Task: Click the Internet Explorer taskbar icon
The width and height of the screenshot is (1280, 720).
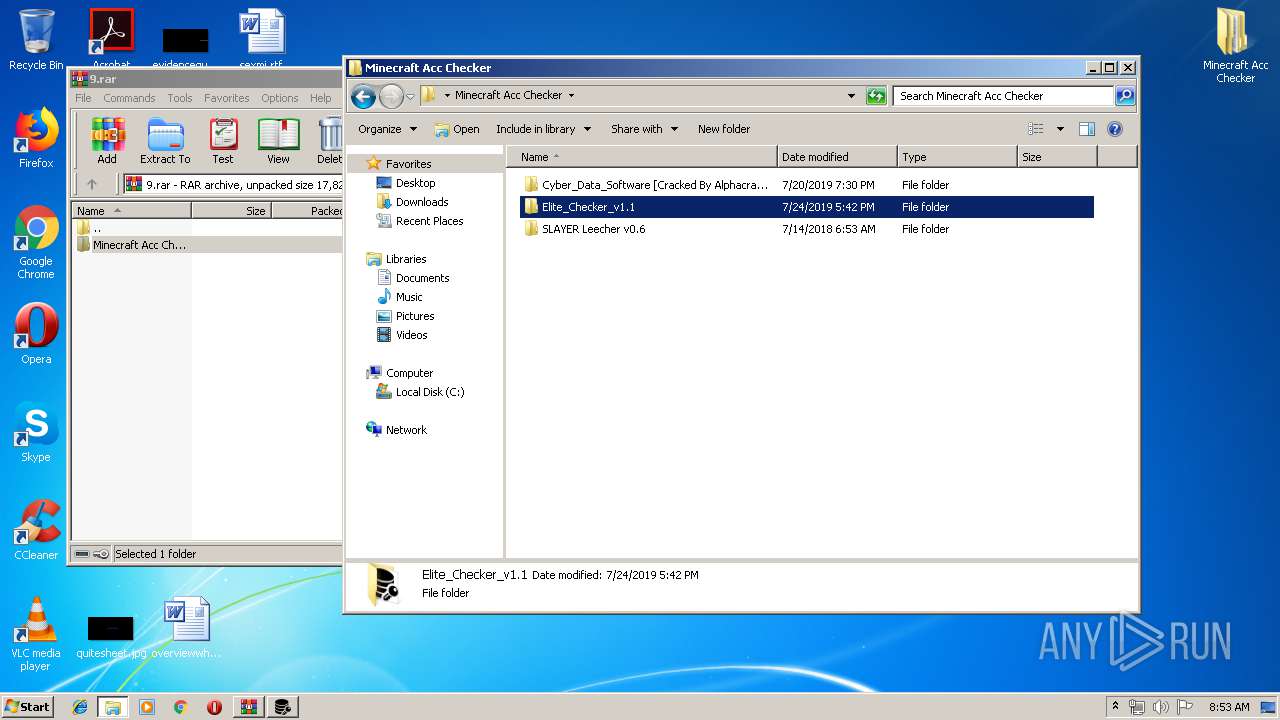Action: pyautogui.click(x=80, y=707)
